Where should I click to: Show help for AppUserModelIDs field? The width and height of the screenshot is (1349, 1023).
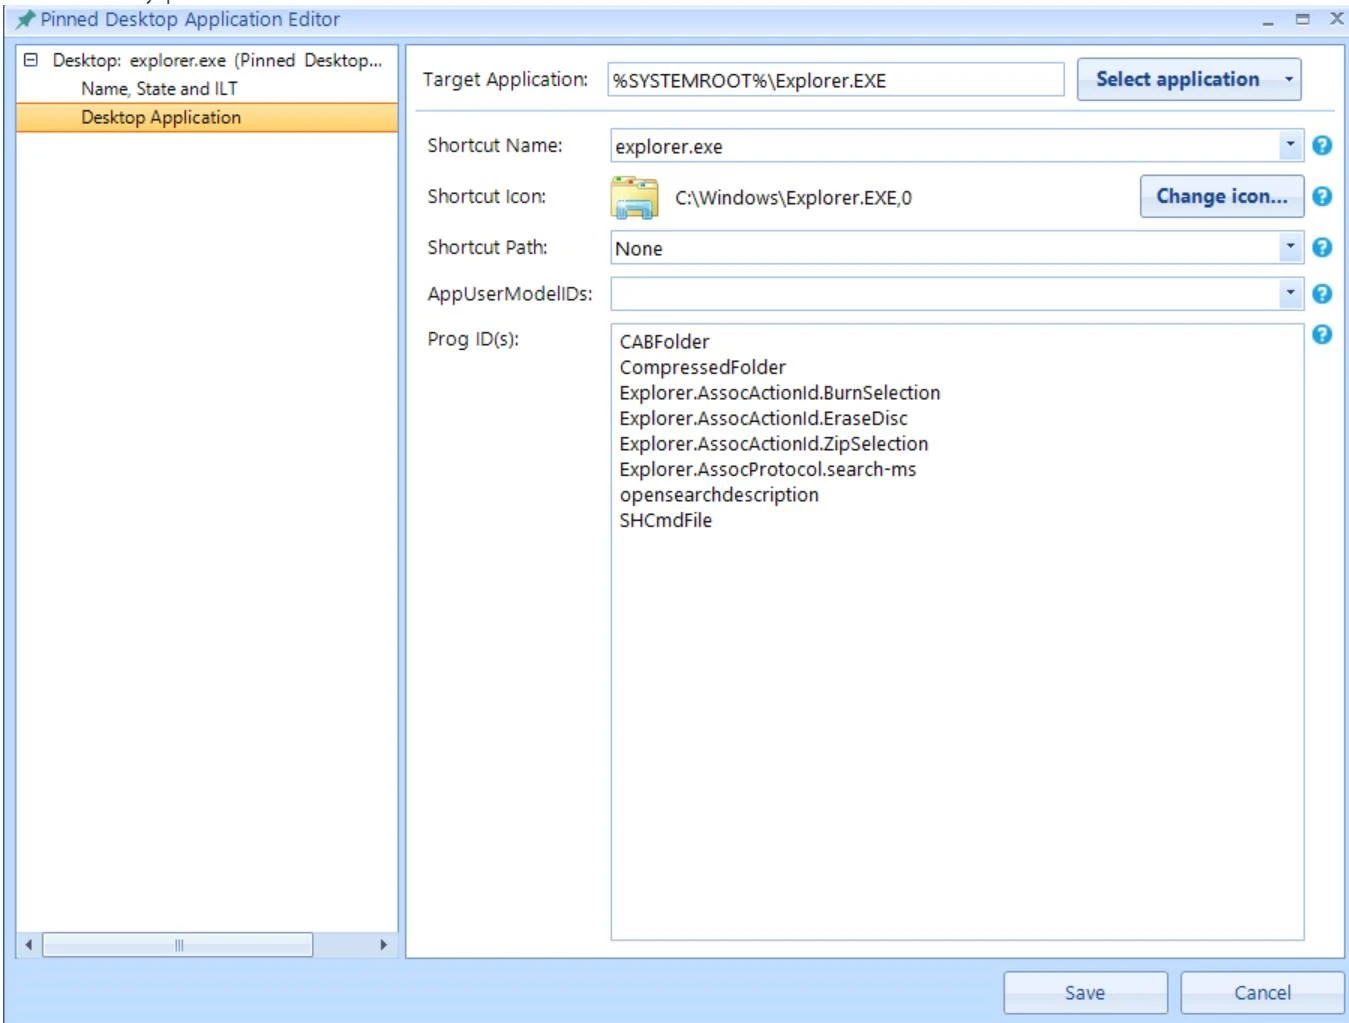coord(1321,294)
